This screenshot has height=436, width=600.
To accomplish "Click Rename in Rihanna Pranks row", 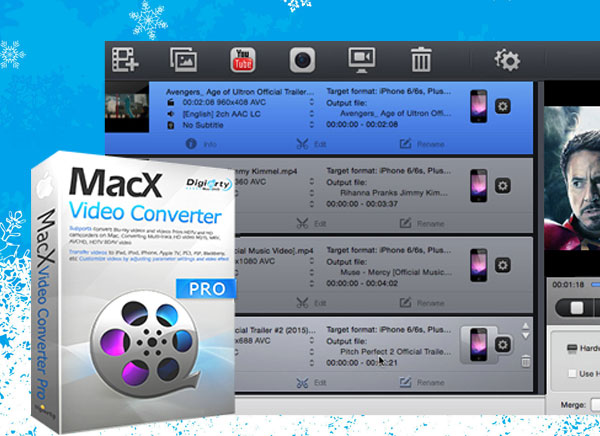I will [x=422, y=223].
